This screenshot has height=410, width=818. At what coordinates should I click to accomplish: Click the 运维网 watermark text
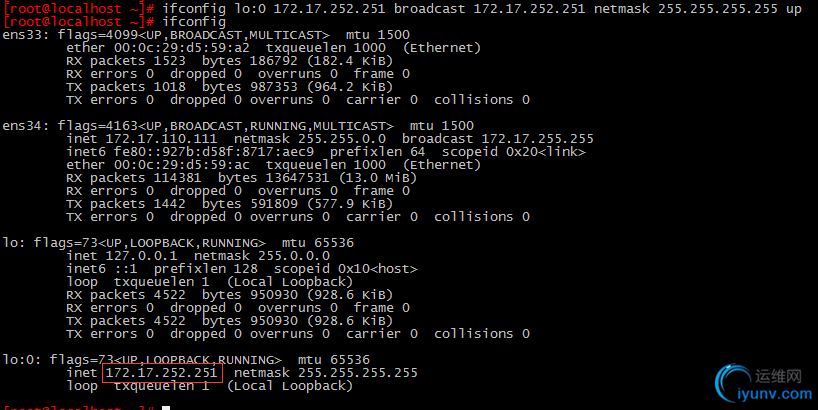click(778, 376)
